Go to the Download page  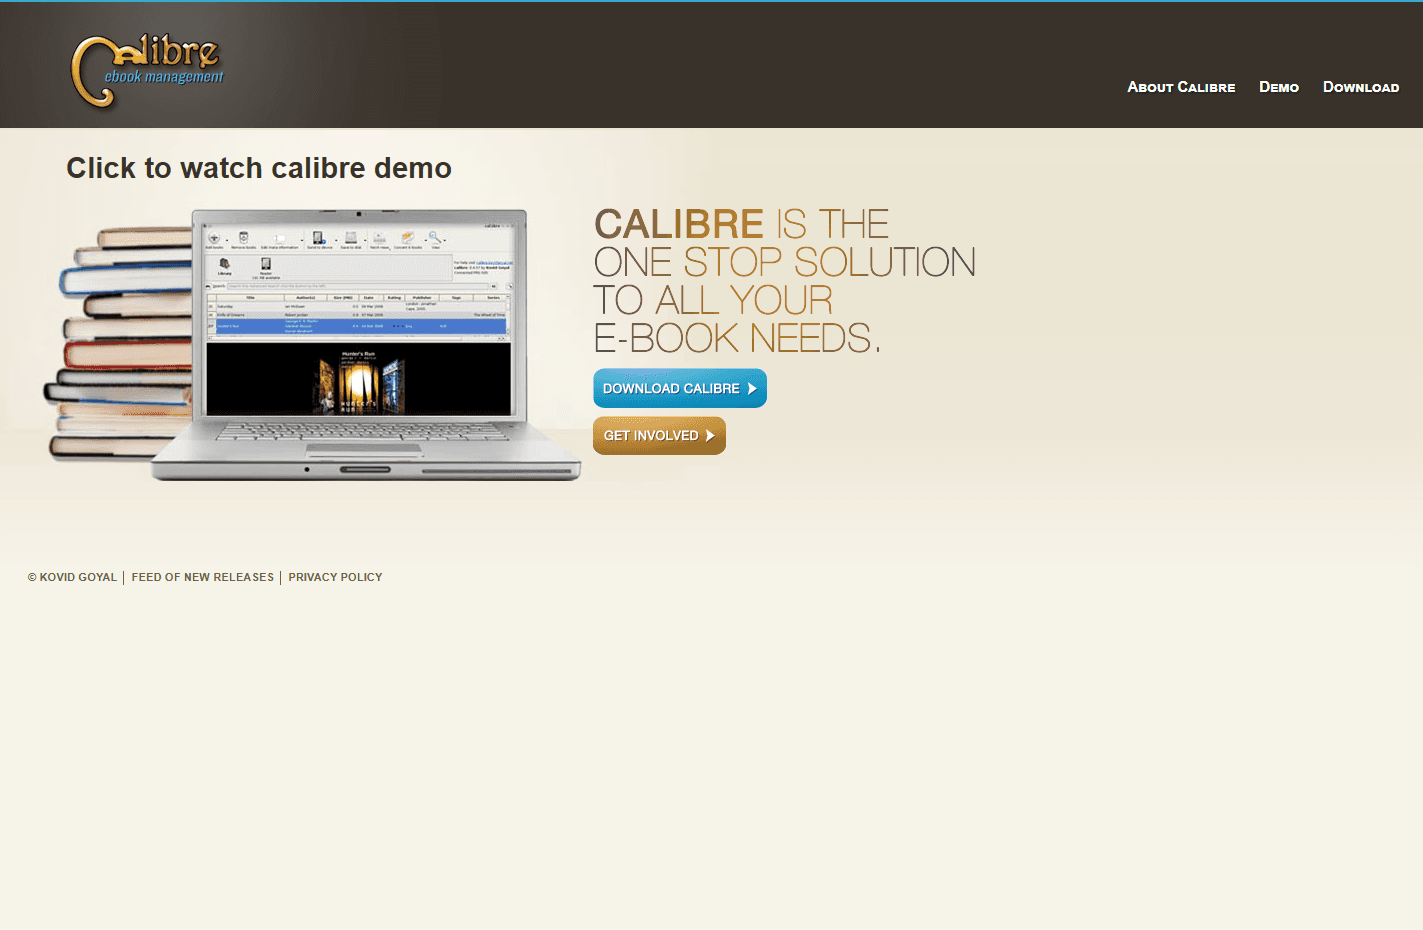click(1361, 87)
